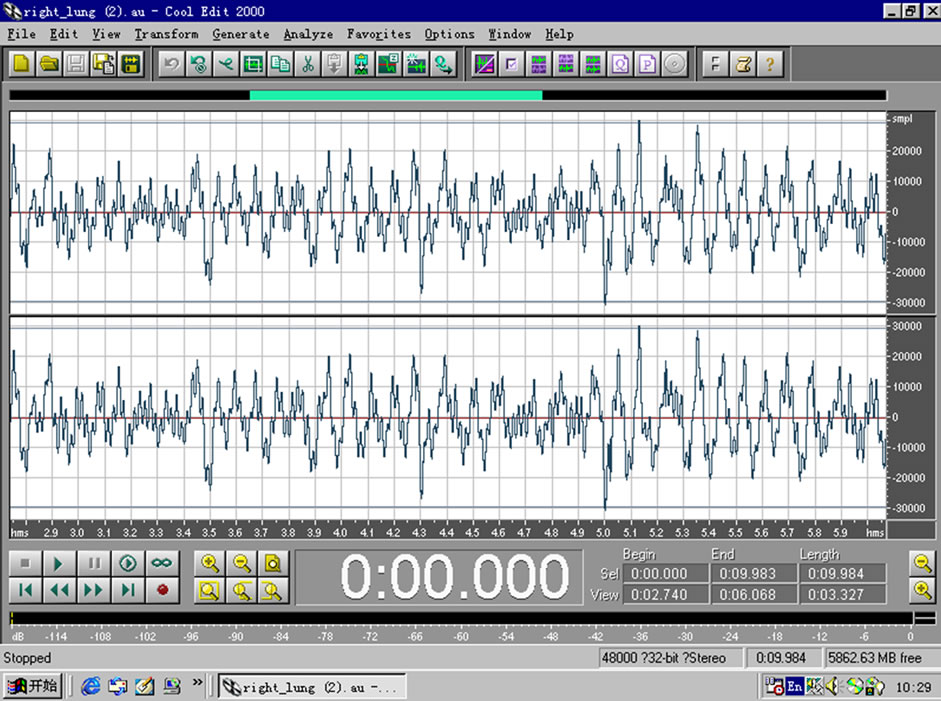Click the green repeat-last-command squiggle icon
The image size is (941, 701).
(226, 64)
